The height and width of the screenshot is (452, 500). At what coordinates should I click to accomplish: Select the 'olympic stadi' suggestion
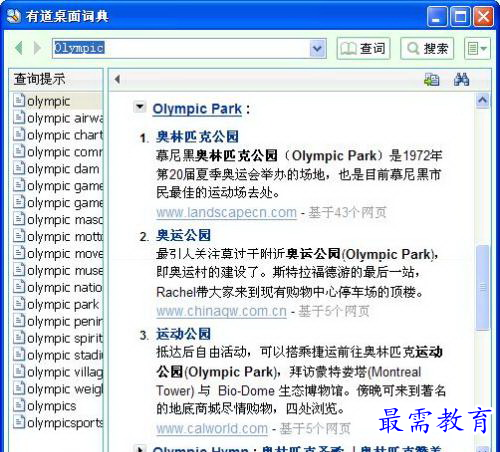[58, 355]
